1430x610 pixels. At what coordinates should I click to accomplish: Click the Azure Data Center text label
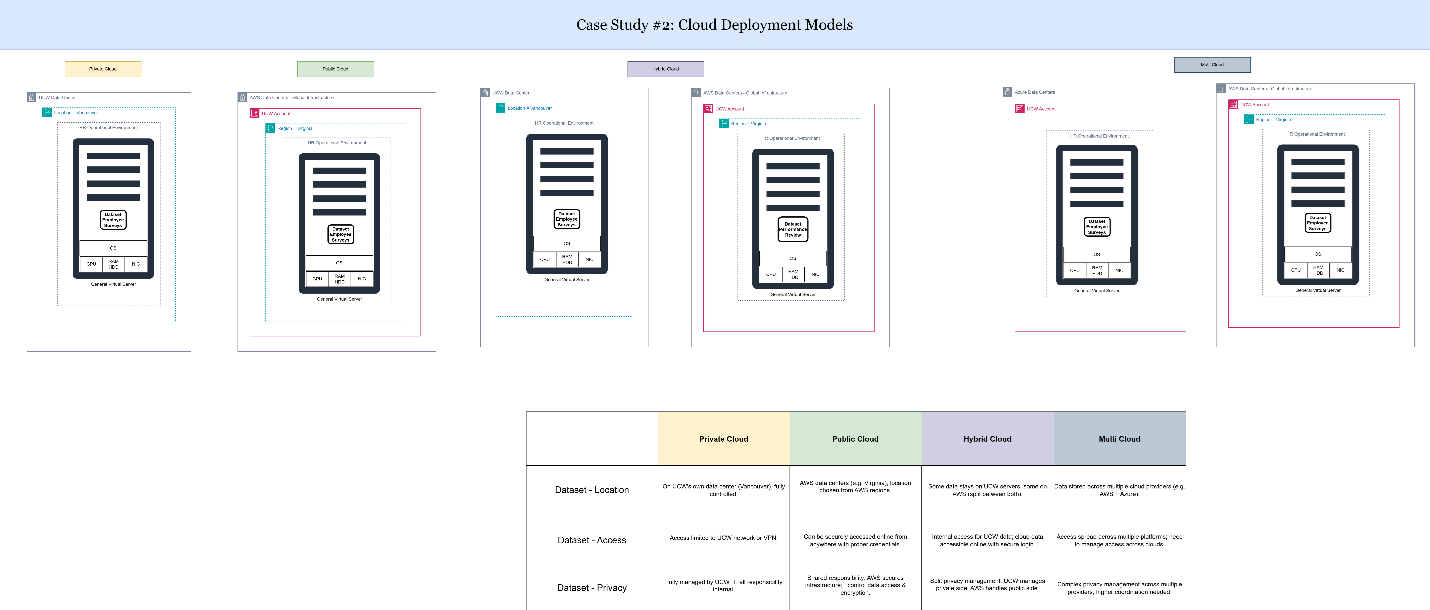click(x=1034, y=92)
